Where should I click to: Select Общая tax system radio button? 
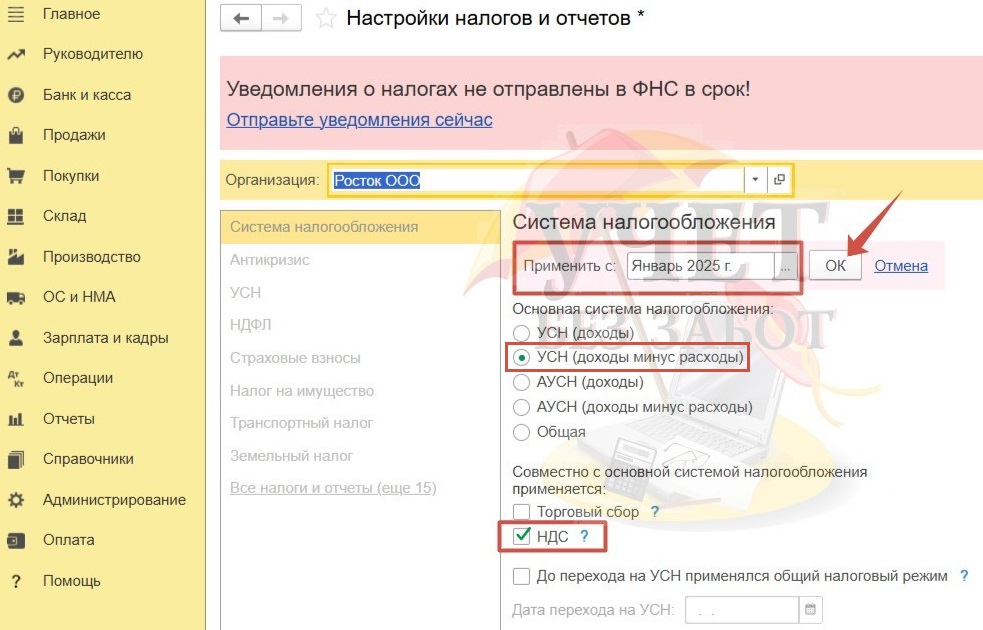coord(521,432)
